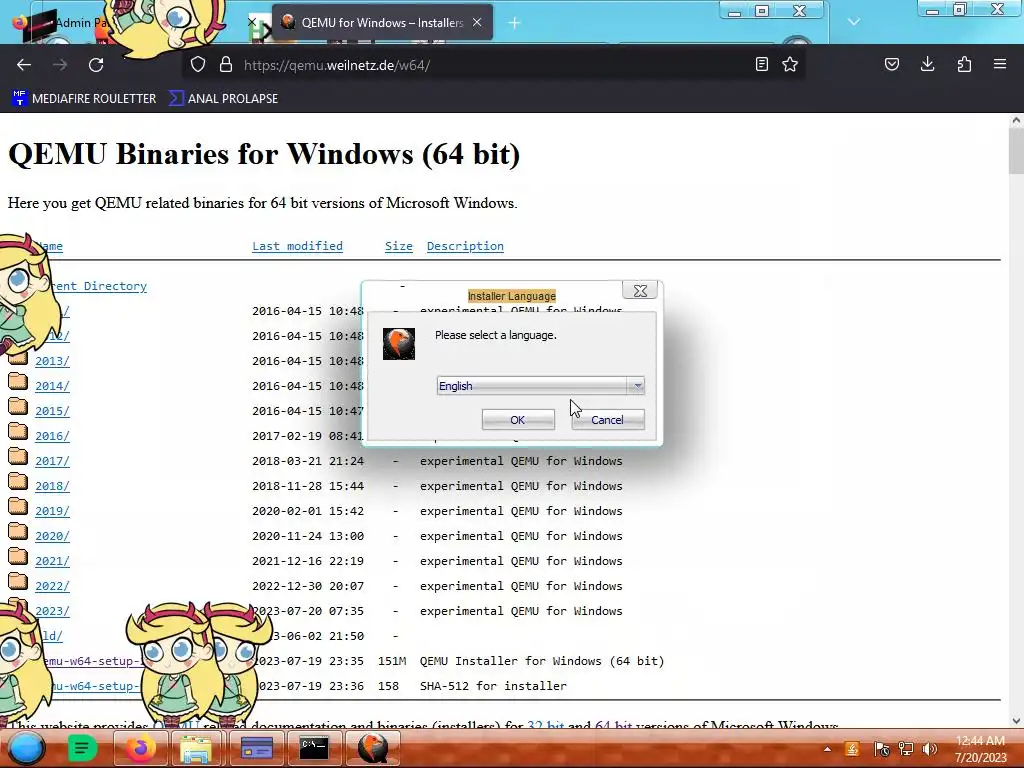Click folder icon beside 2022/
Screen dimensions: 1024x768
point(18,583)
